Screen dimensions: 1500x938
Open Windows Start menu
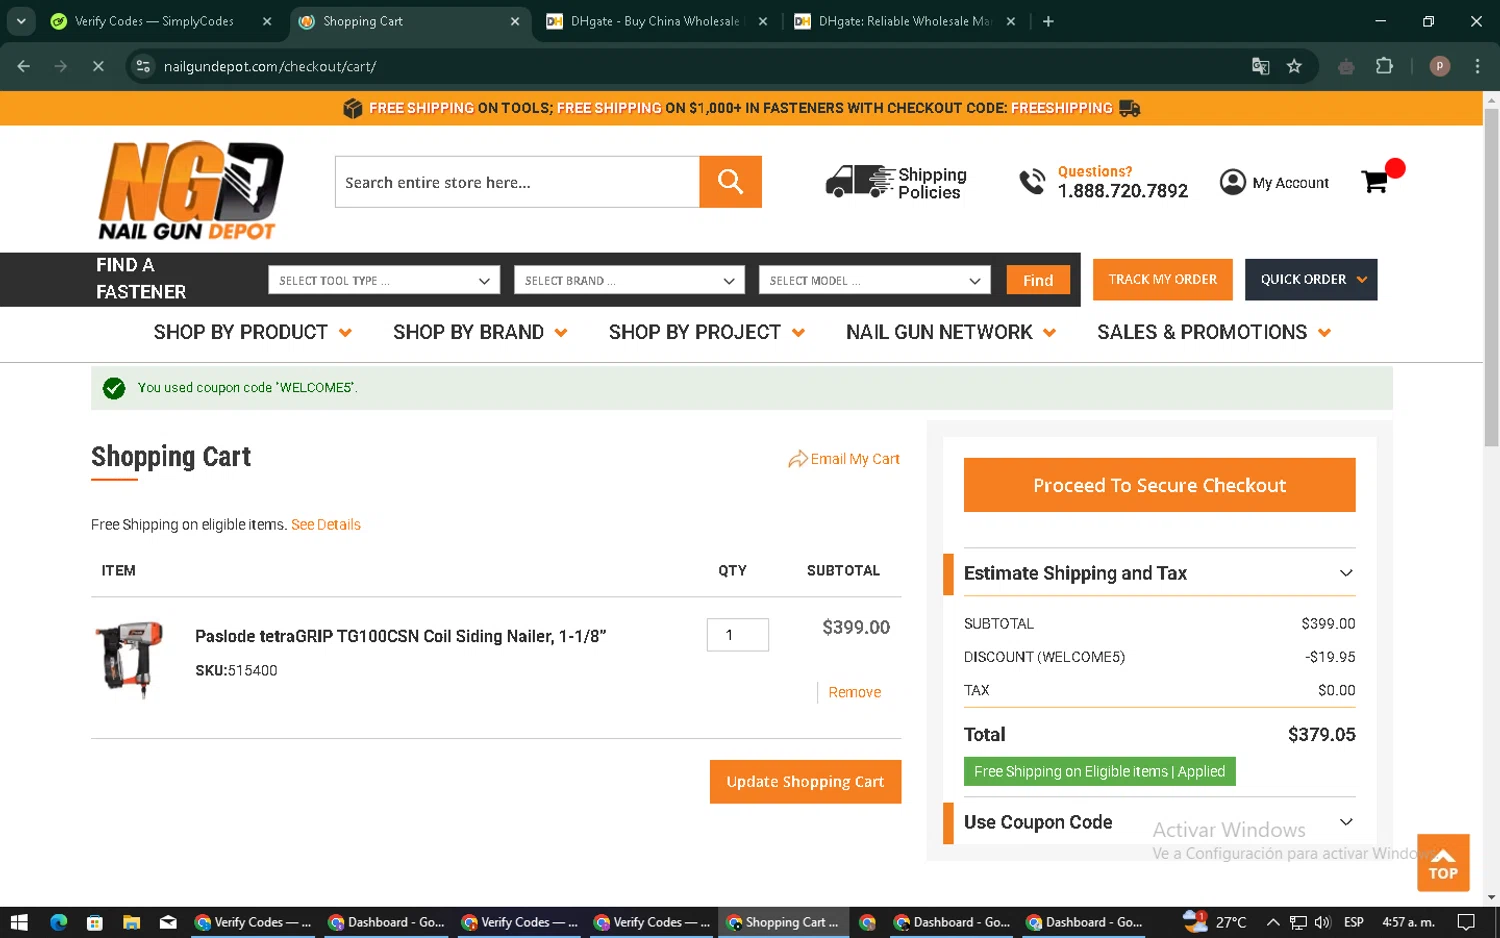pyautogui.click(x=18, y=922)
